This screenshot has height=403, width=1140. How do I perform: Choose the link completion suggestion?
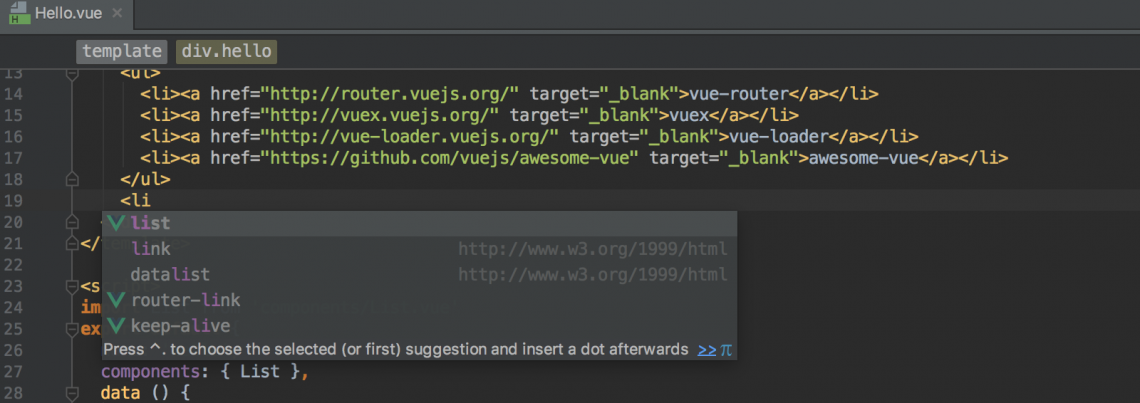coord(420,249)
